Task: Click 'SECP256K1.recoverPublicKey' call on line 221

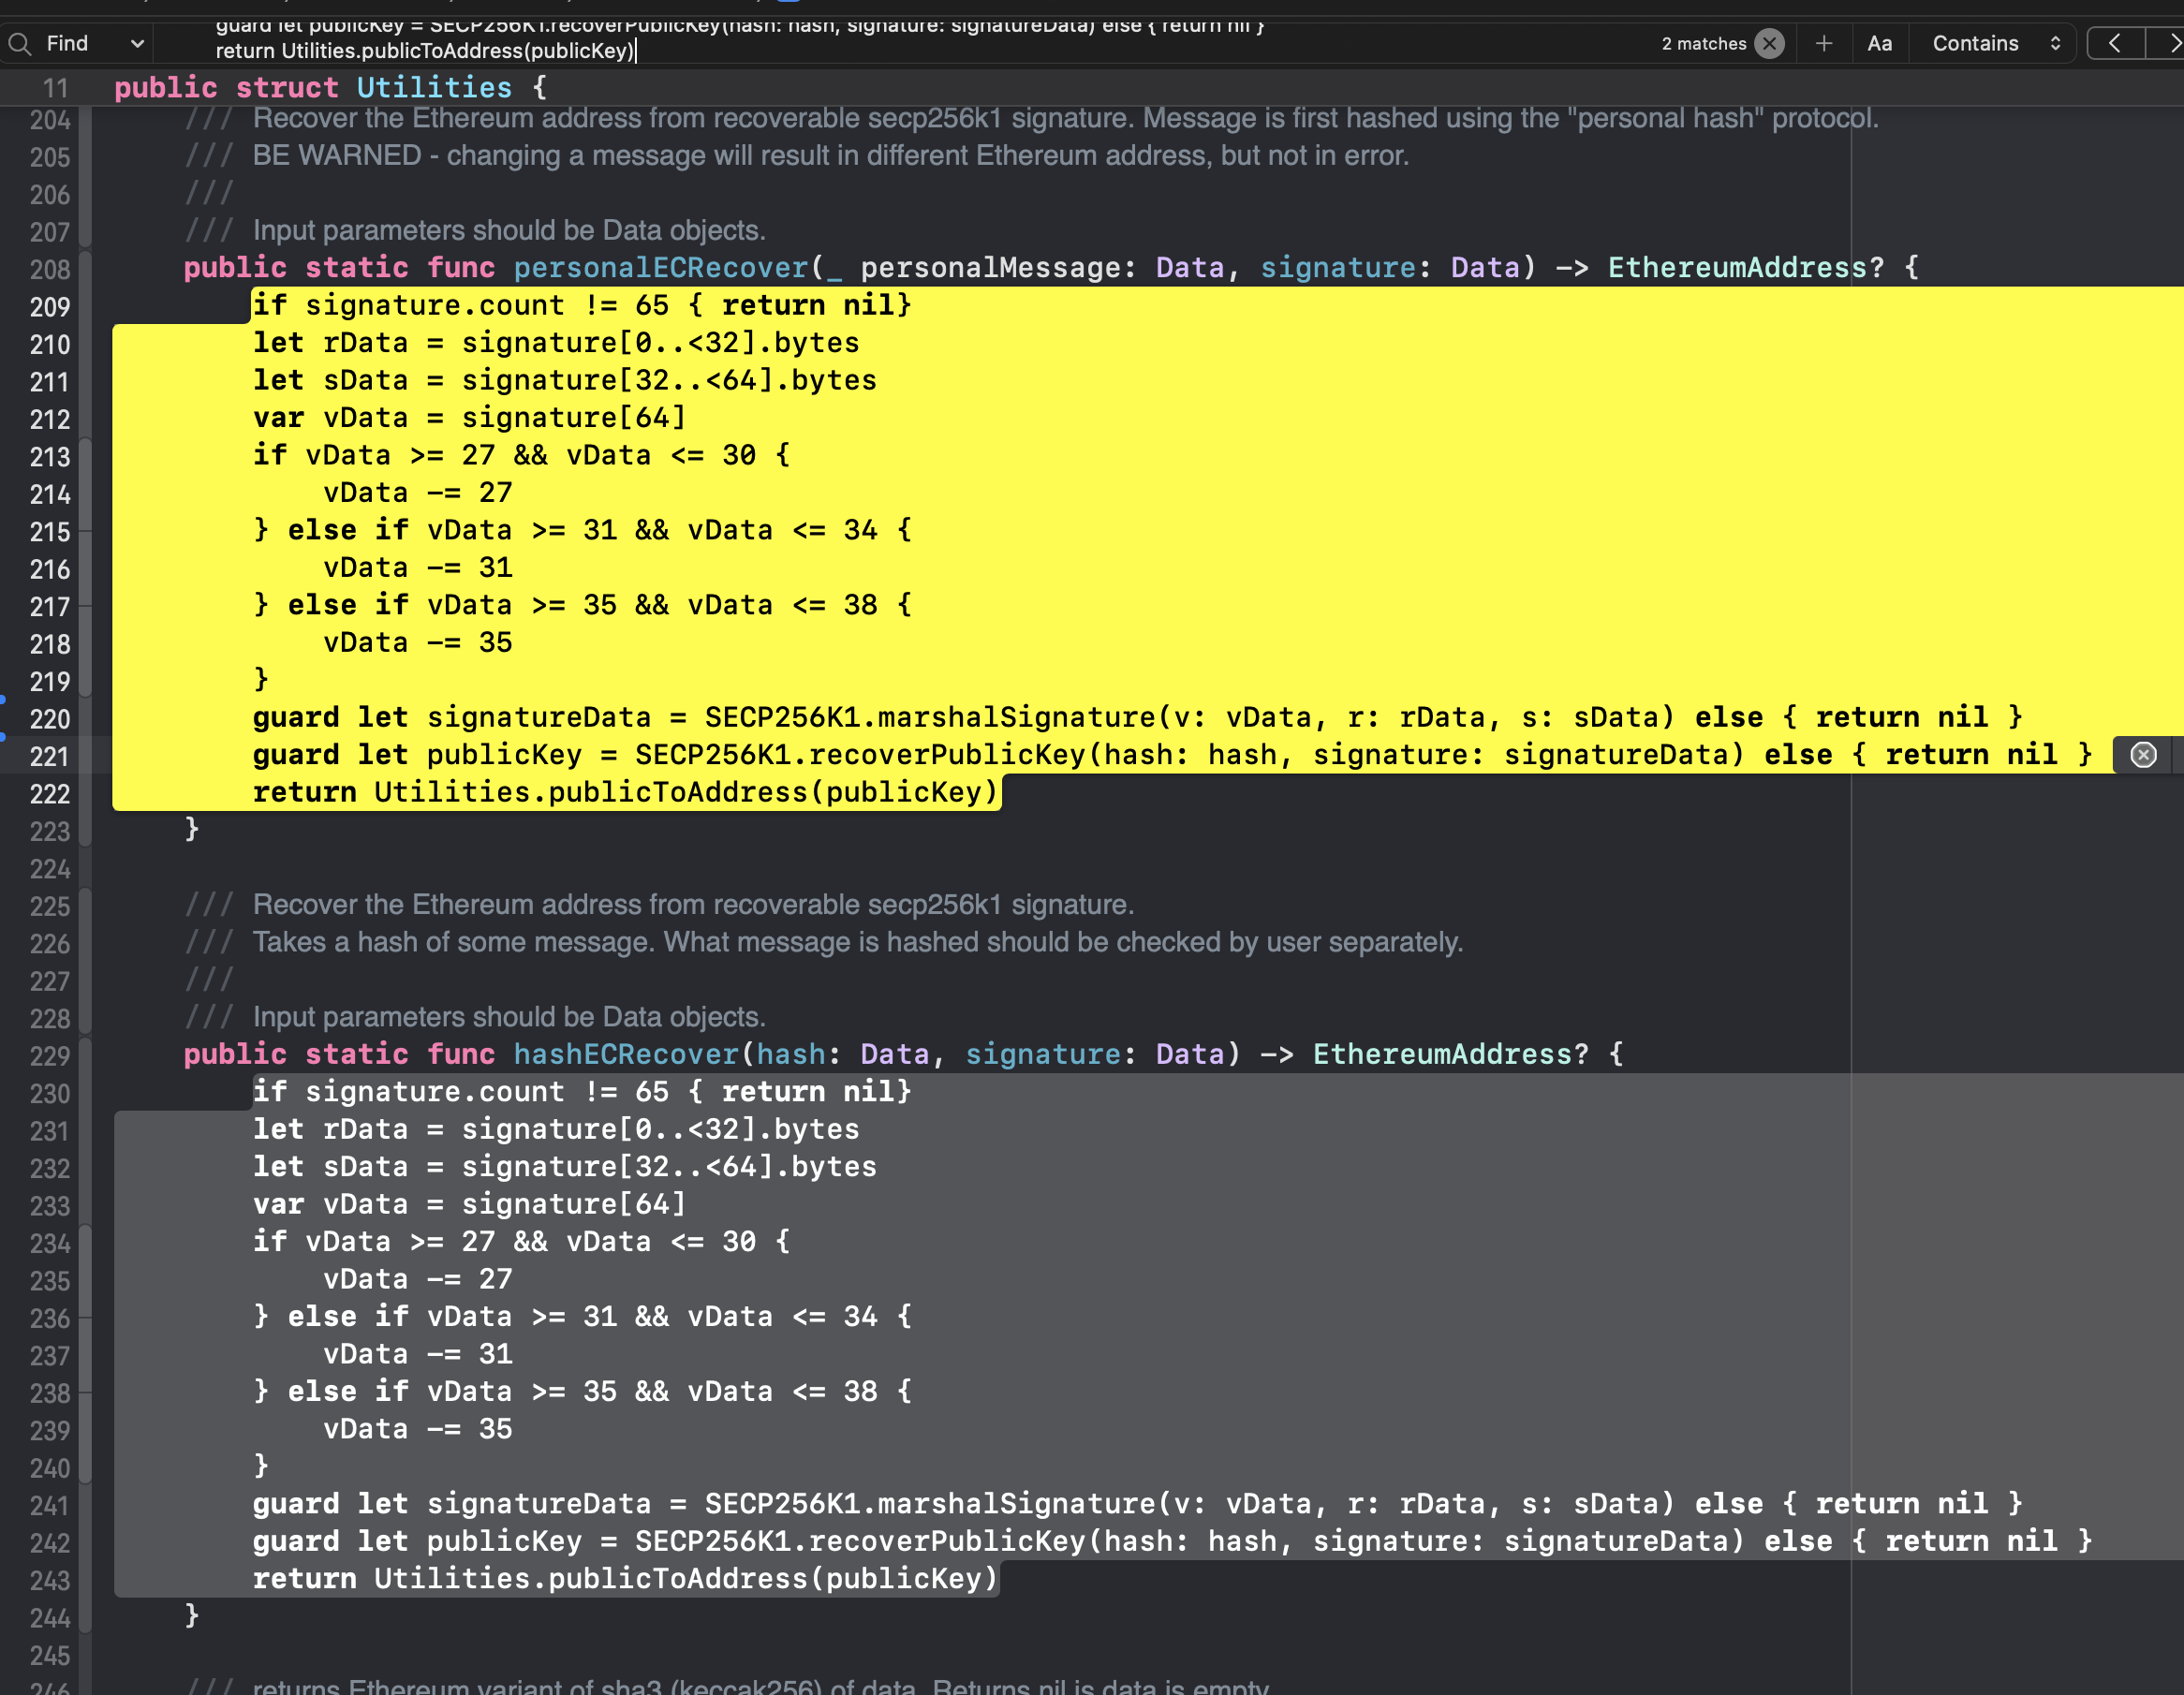Action: pyautogui.click(x=860, y=755)
